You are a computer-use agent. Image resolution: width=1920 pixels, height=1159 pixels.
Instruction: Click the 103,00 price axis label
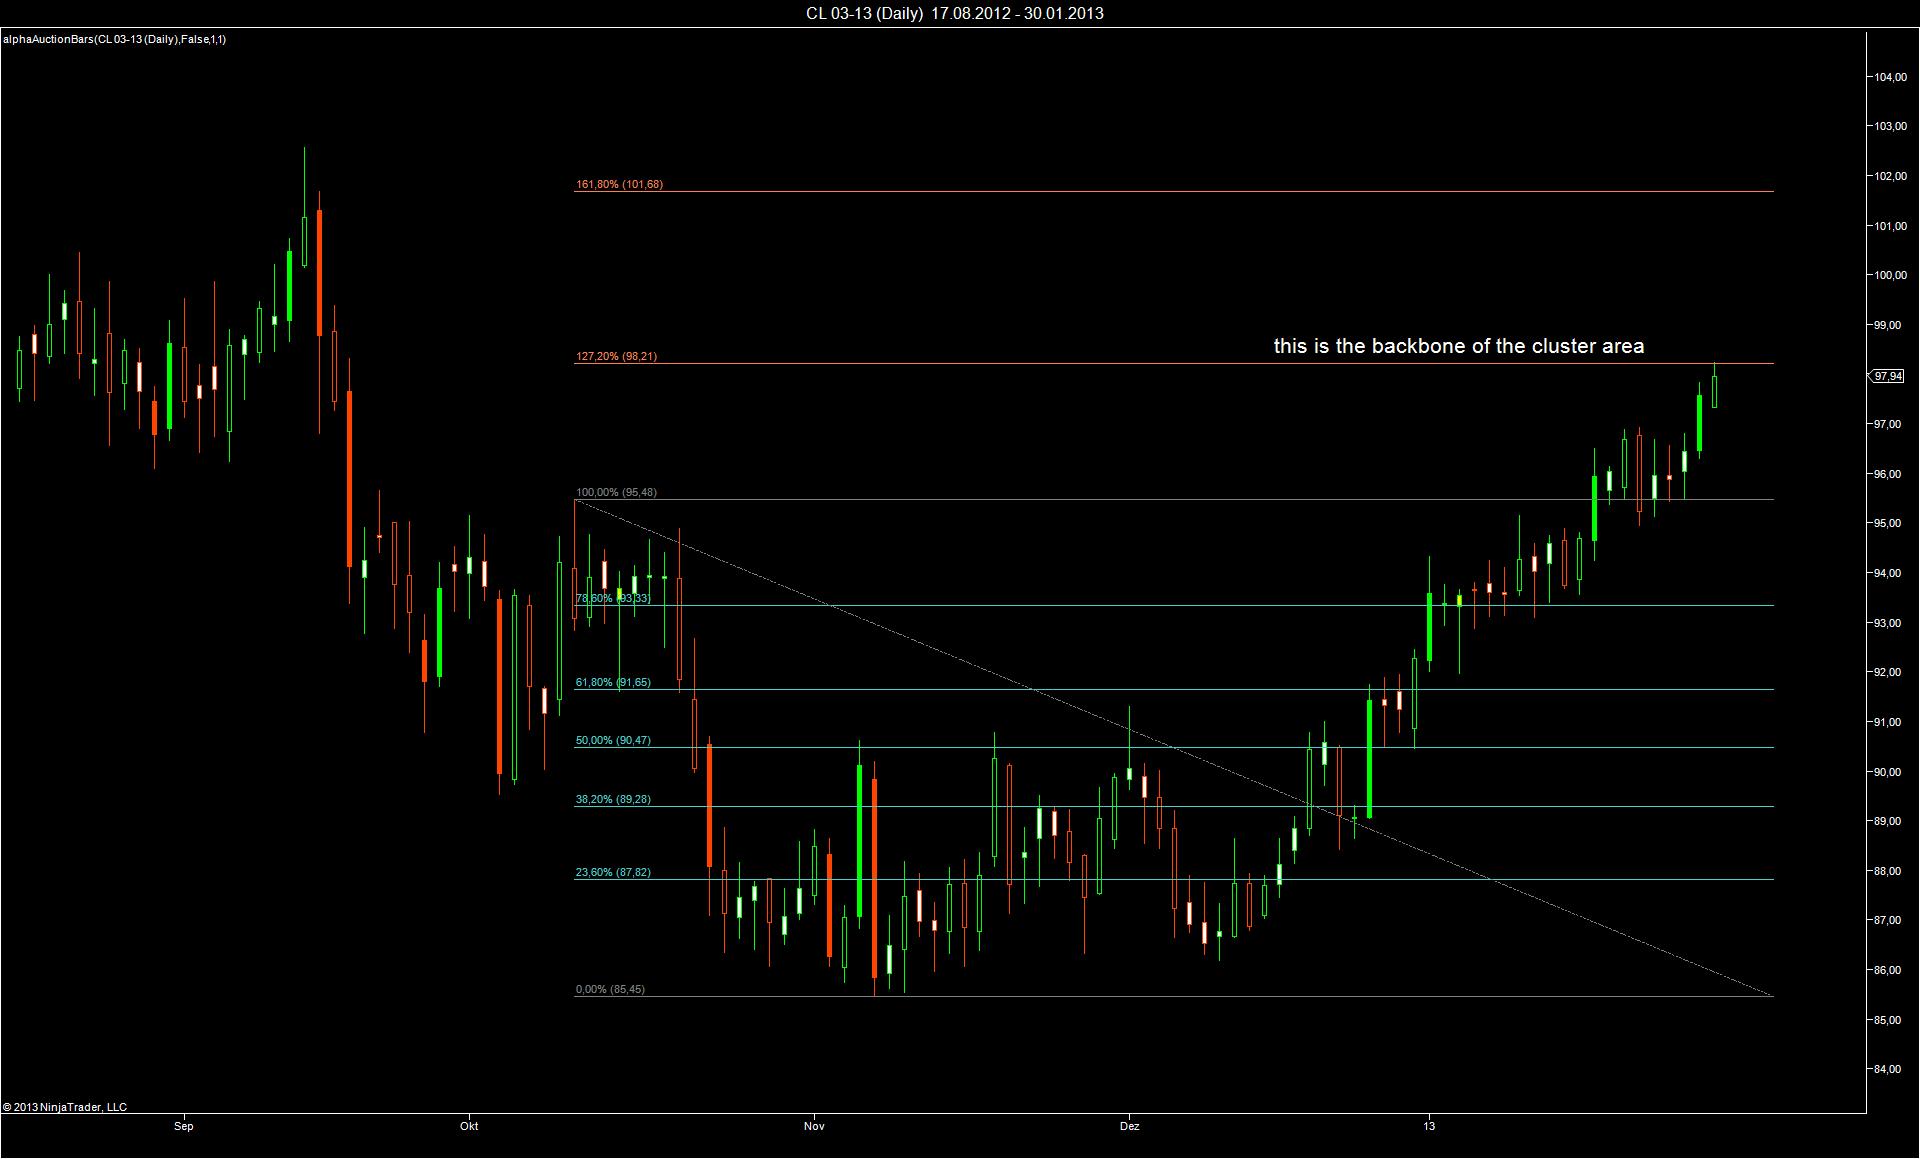click(x=1889, y=127)
